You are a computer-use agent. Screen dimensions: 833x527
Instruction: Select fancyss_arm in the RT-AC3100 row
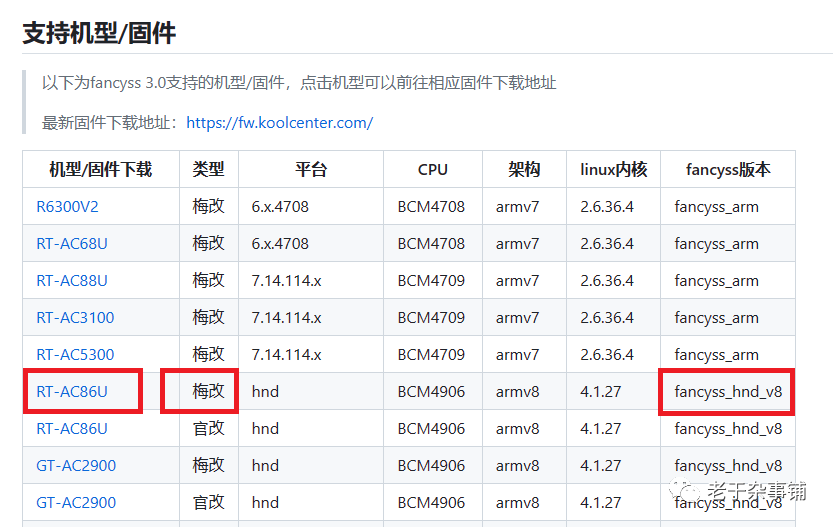point(716,318)
